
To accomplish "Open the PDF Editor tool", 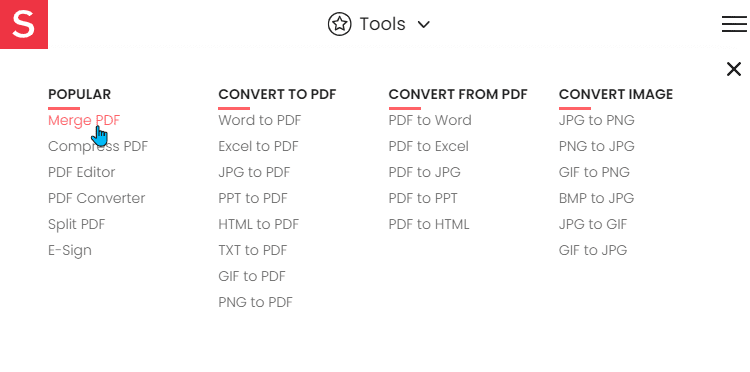I will tap(81, 172).
